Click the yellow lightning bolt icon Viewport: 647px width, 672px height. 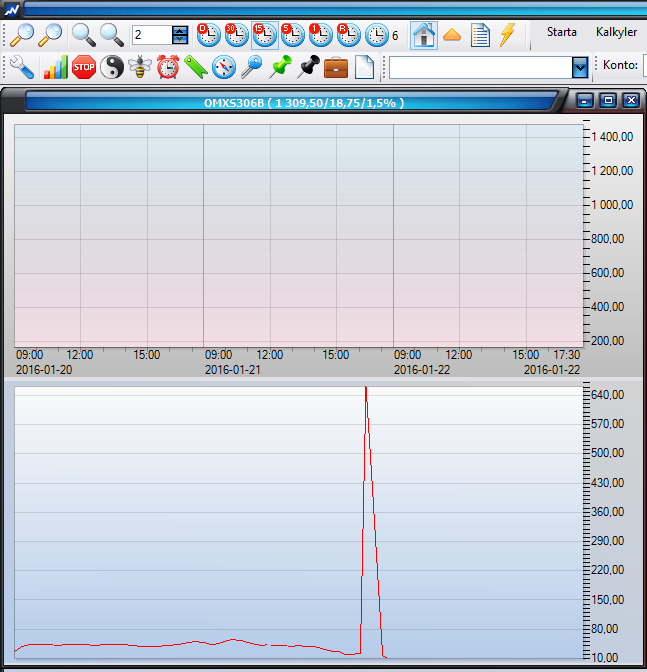[x=507, y=35]
